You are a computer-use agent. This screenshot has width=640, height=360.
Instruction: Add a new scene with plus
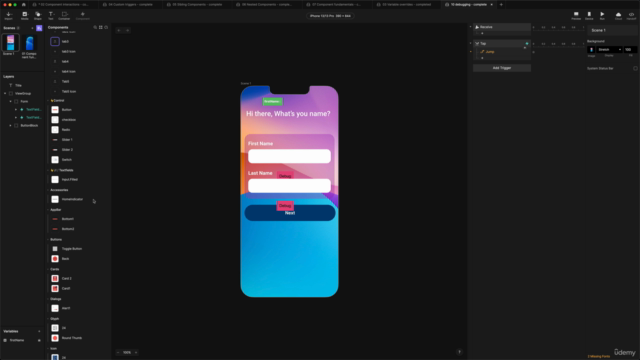click(x=32, y=28)
